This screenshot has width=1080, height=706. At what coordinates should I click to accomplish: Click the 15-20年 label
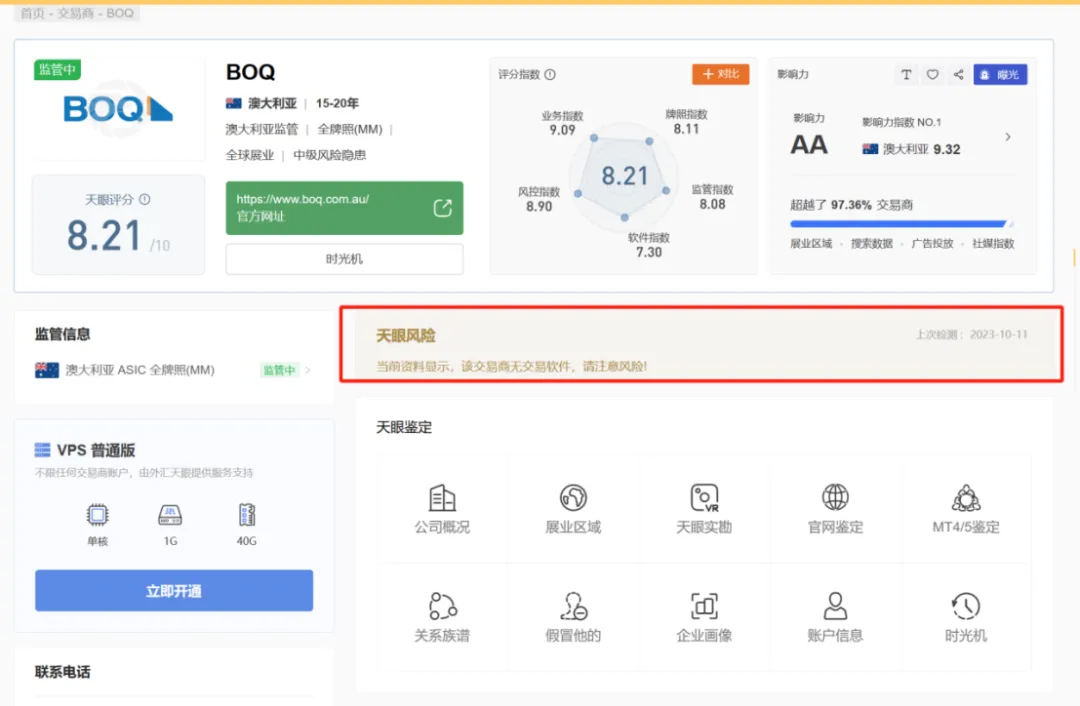pyautogui.click(x=337, y=103)
